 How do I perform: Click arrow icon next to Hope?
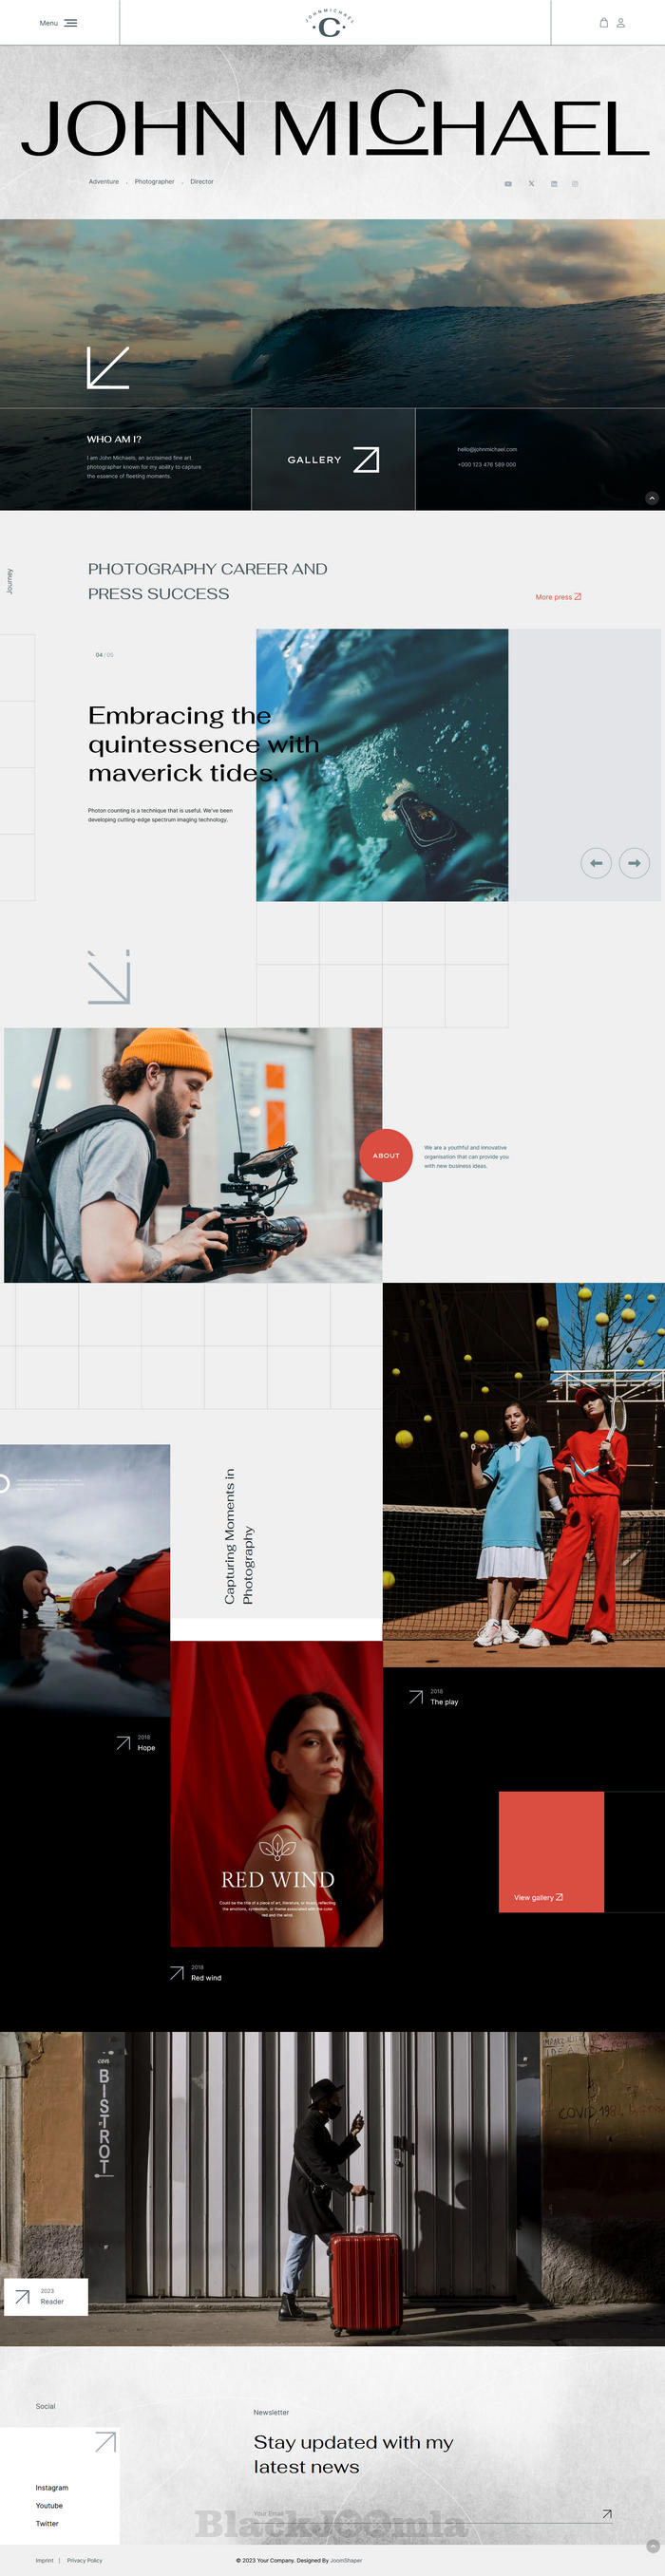[x=123, y=1743]
